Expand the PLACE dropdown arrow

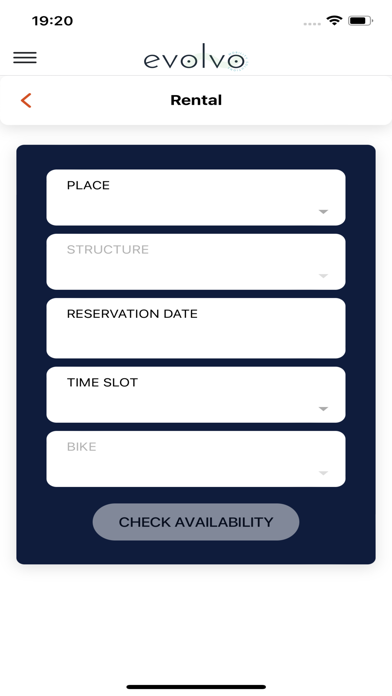point(323,212)
